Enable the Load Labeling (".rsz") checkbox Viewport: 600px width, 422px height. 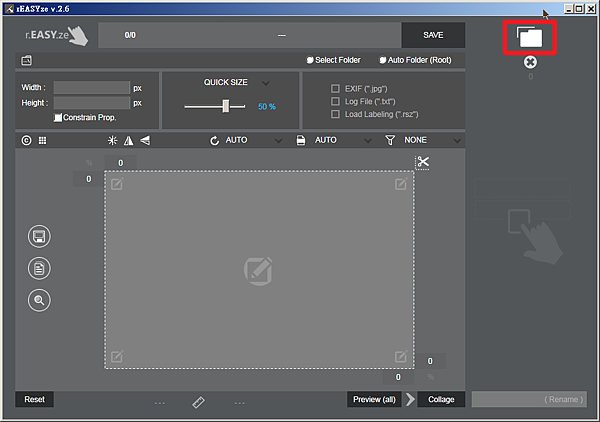tap(335, 114)
